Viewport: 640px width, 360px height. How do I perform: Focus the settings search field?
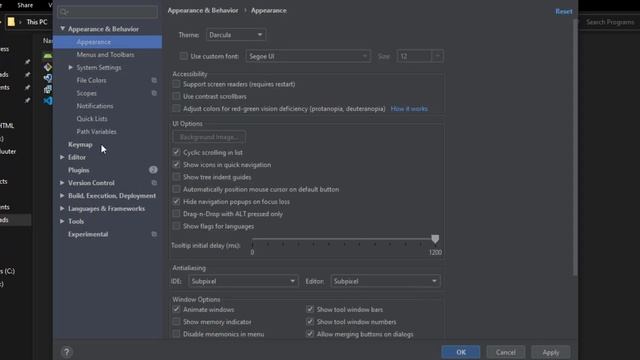(107, 12)
